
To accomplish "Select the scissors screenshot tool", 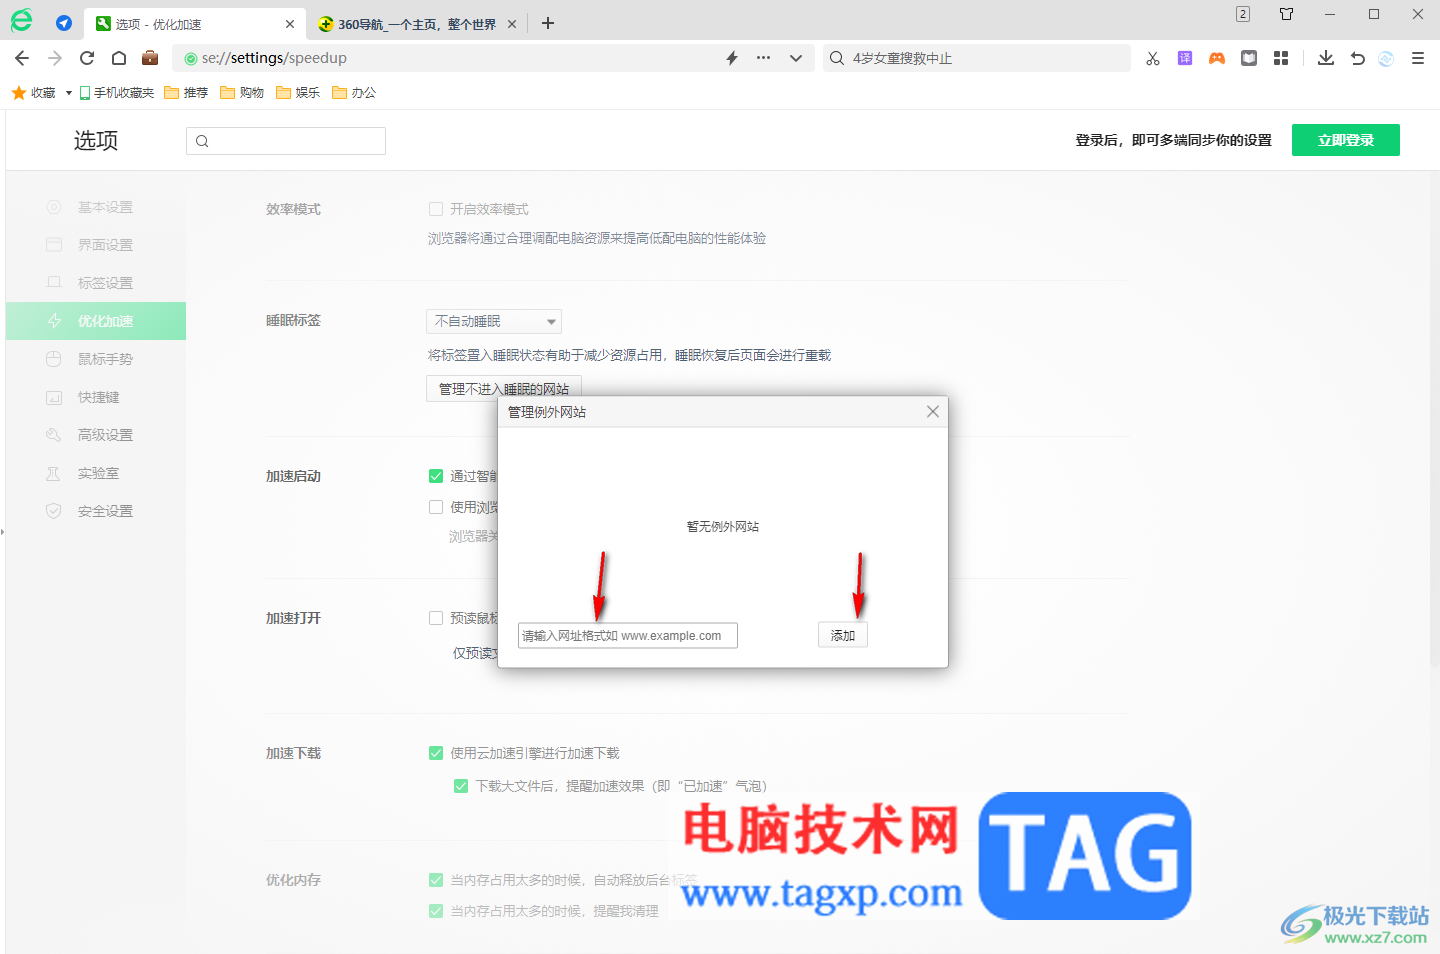I will point(1152,58).
